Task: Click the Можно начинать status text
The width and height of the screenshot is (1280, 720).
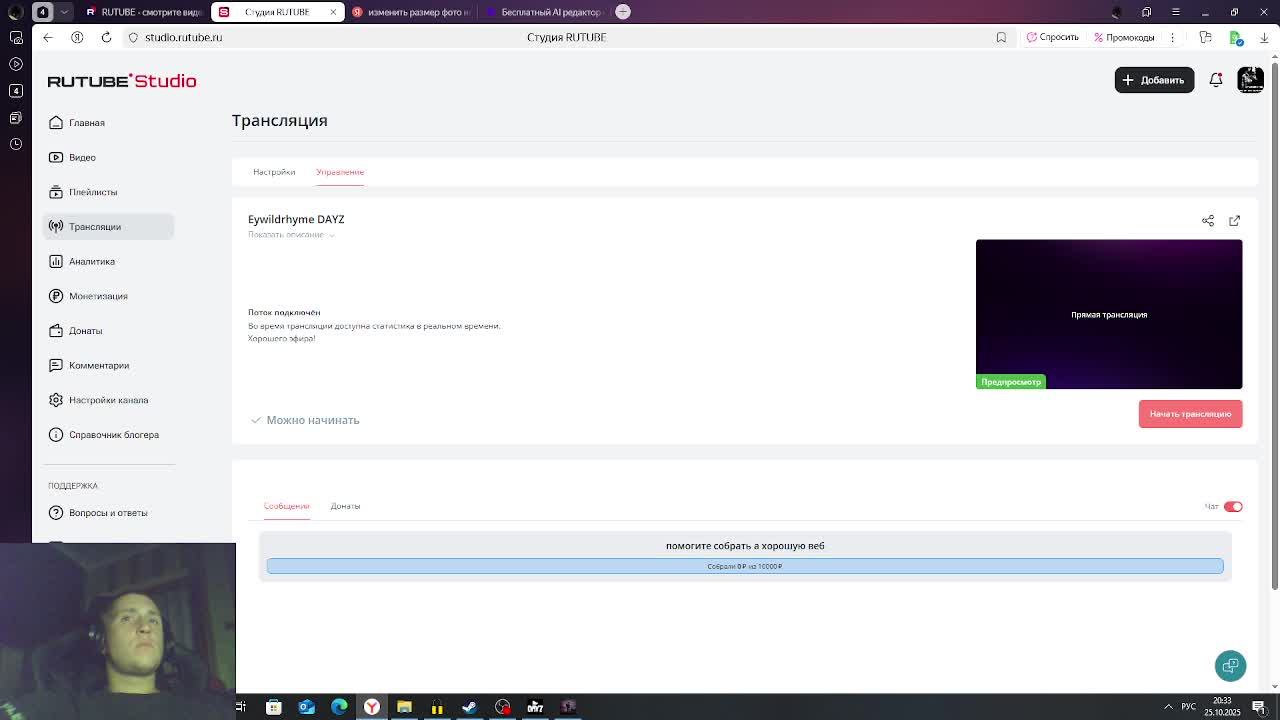Action: [x=313, y=420]
